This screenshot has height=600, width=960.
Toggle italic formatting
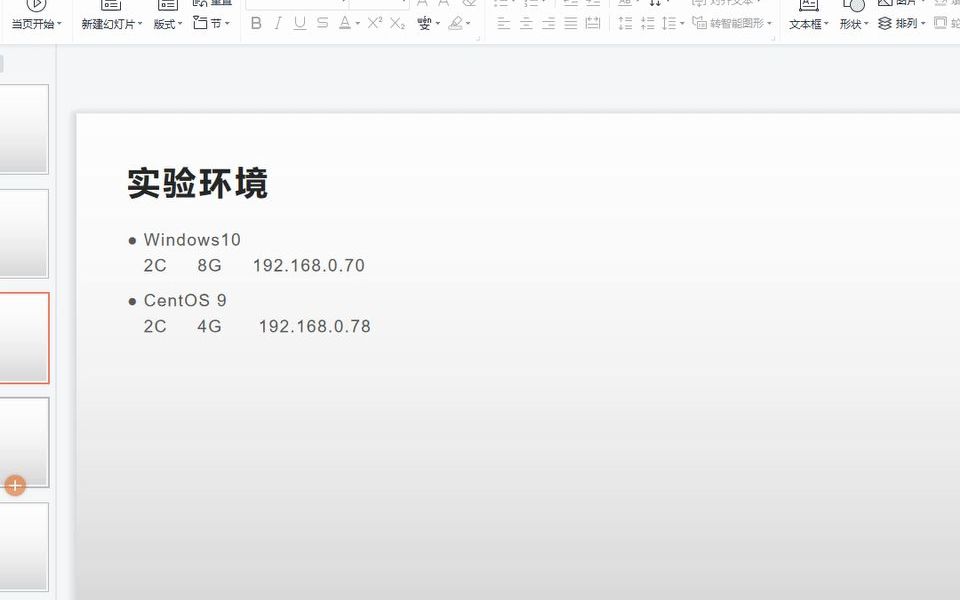coord(277,23)
